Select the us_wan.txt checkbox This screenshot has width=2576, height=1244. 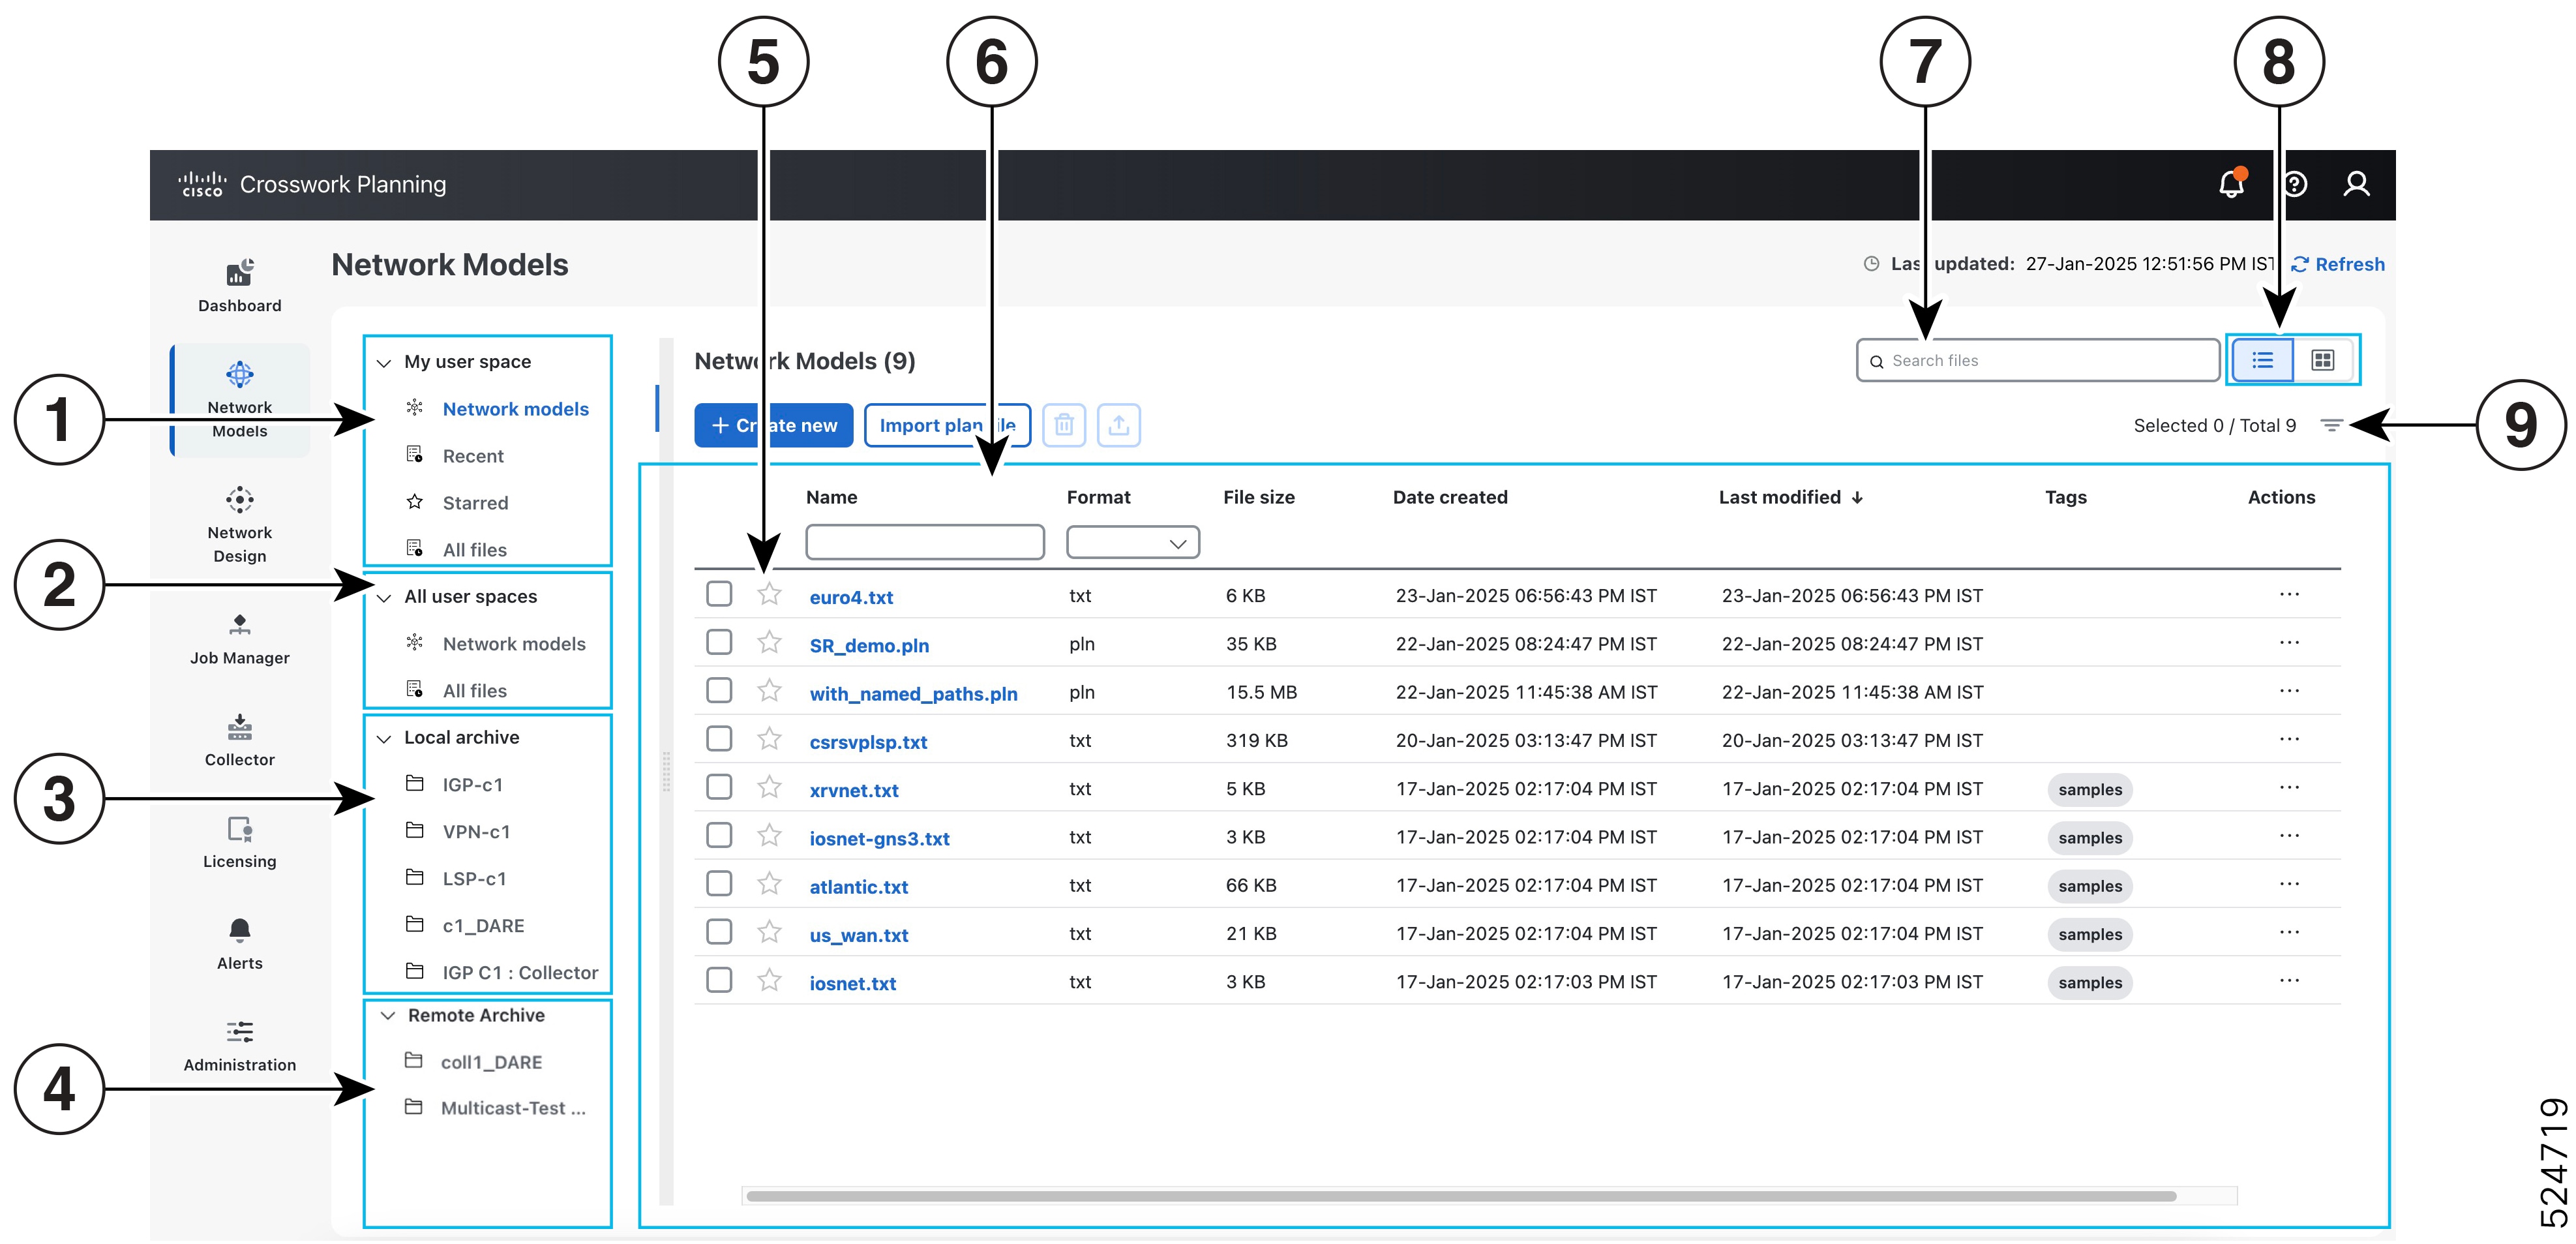tap(719, 932)
